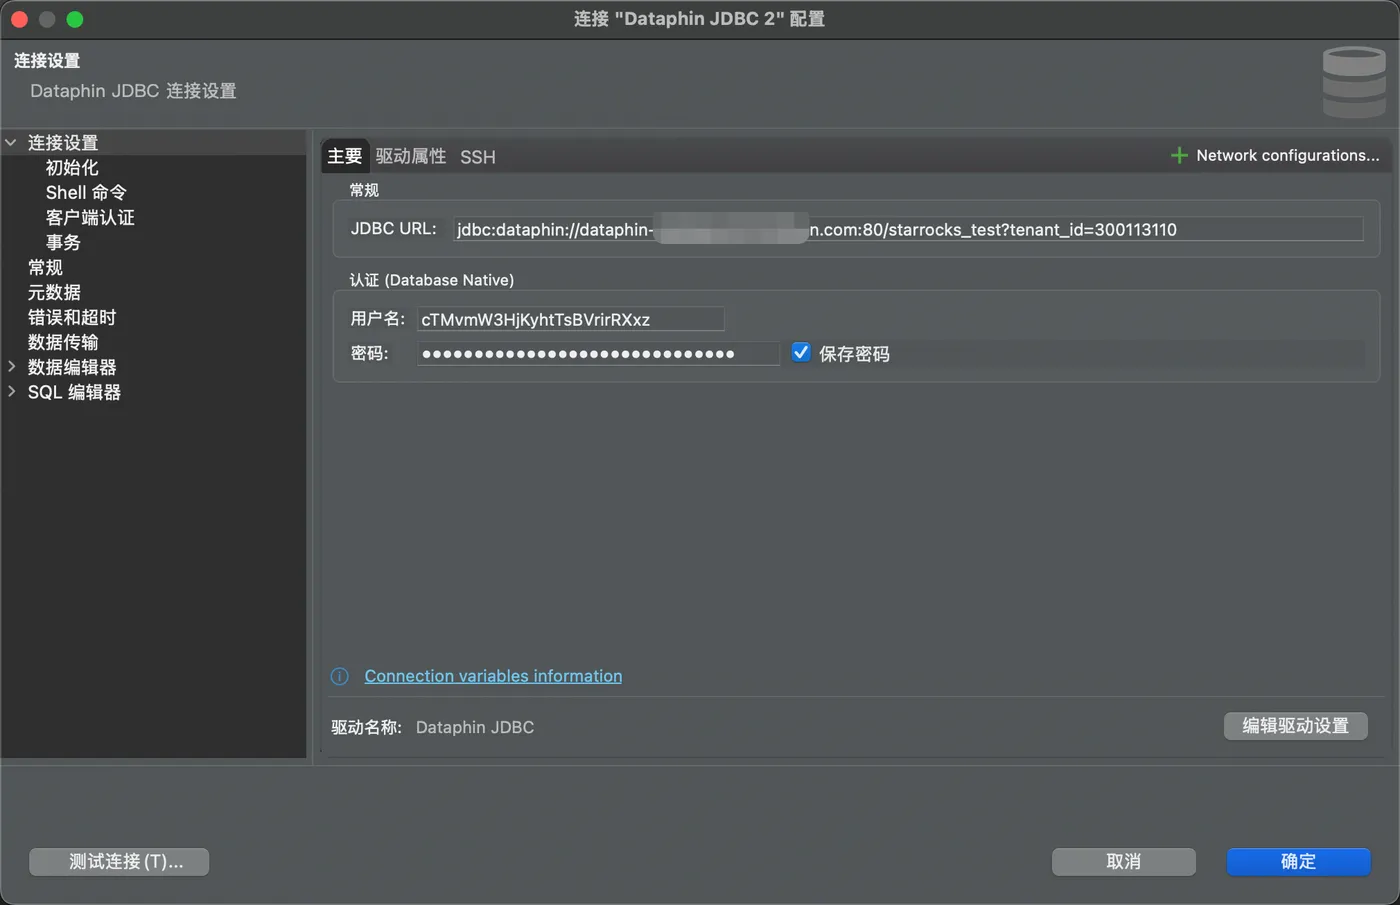
Task: Expand the SQL 编辑器 tree node
Action: tap(11, 392)
